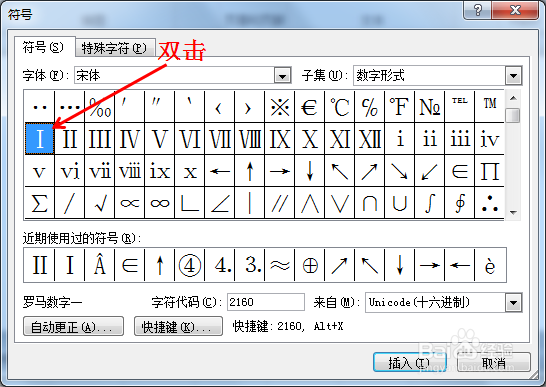The height and width of the screenshot is (387, 546).
Task: Pick the degree Celsius ℃ symbol
Action: [x=340, y=107]
